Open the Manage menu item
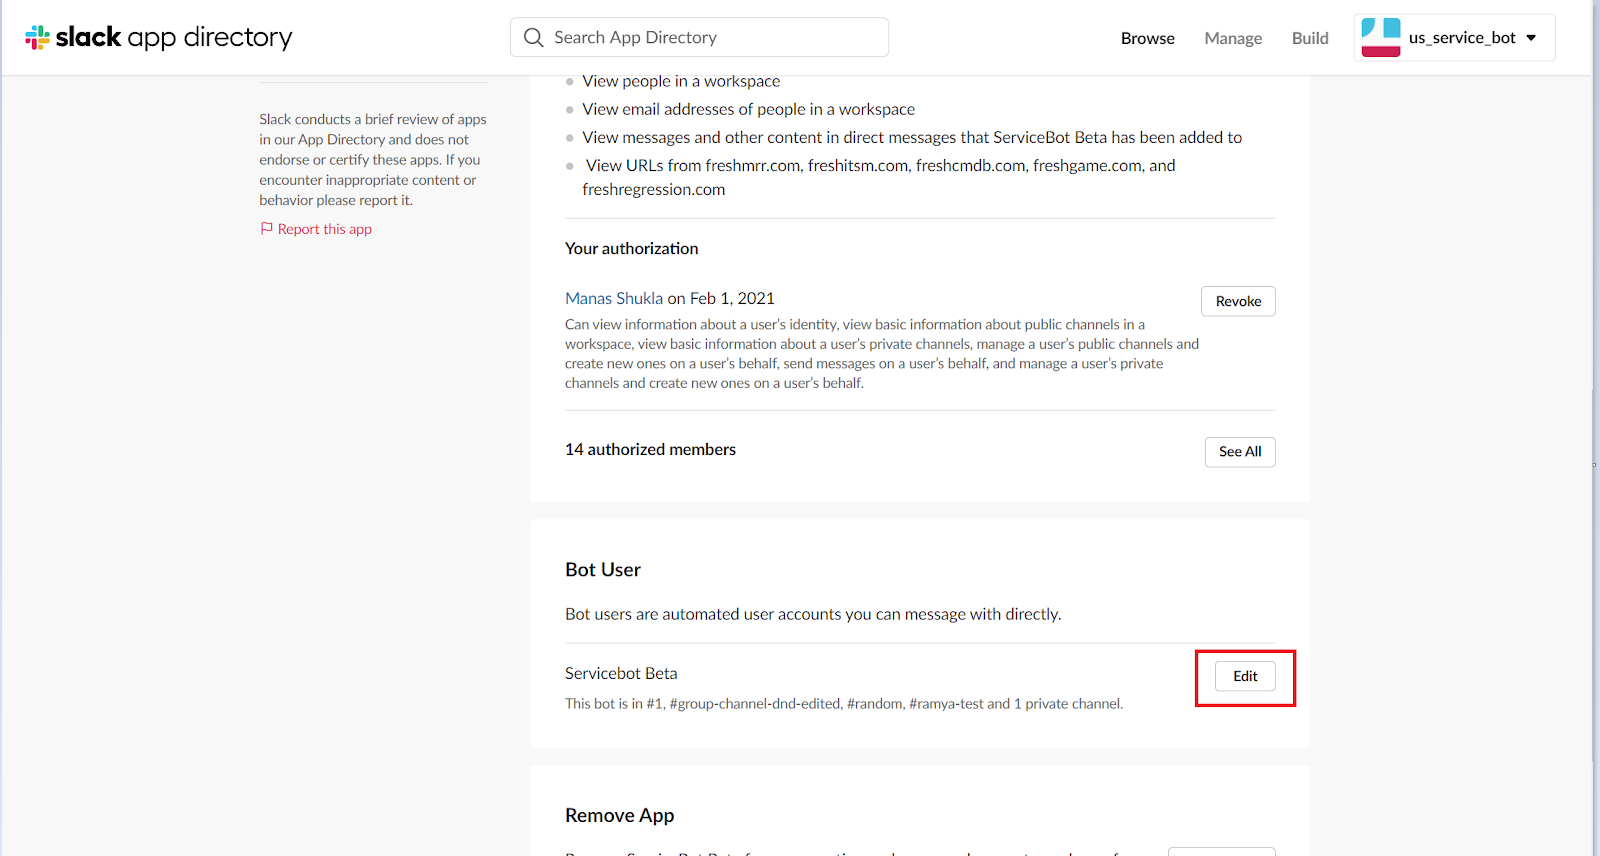 (x=1233, y=38)
